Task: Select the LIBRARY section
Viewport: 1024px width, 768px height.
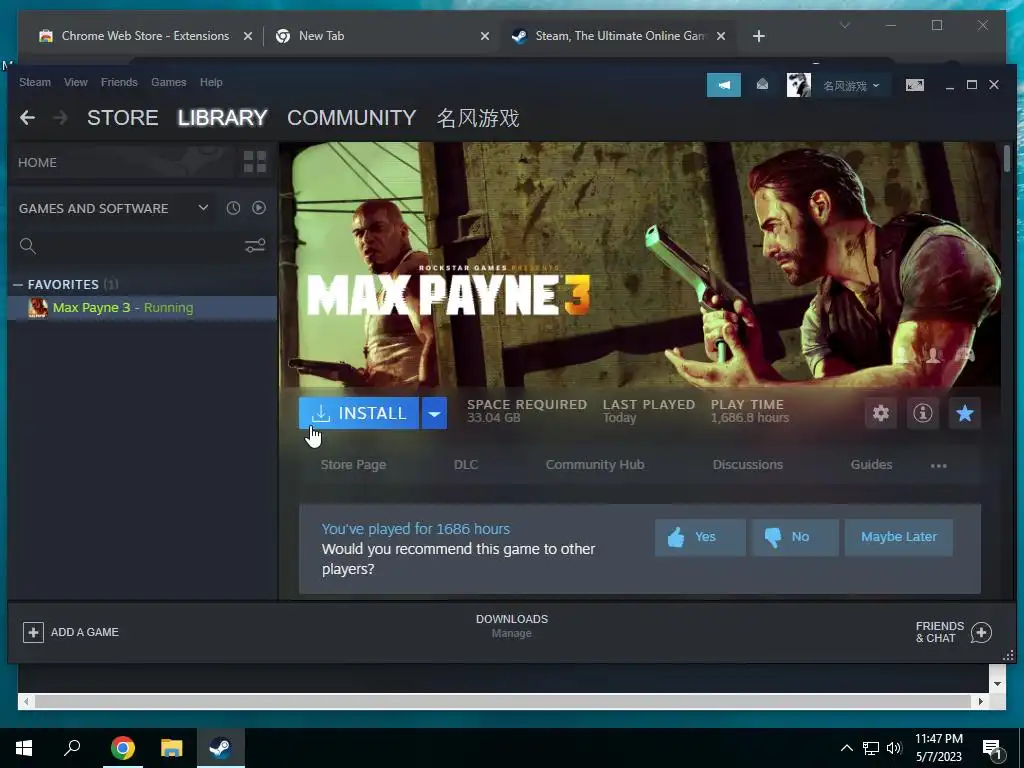Action: coord(223,118)
